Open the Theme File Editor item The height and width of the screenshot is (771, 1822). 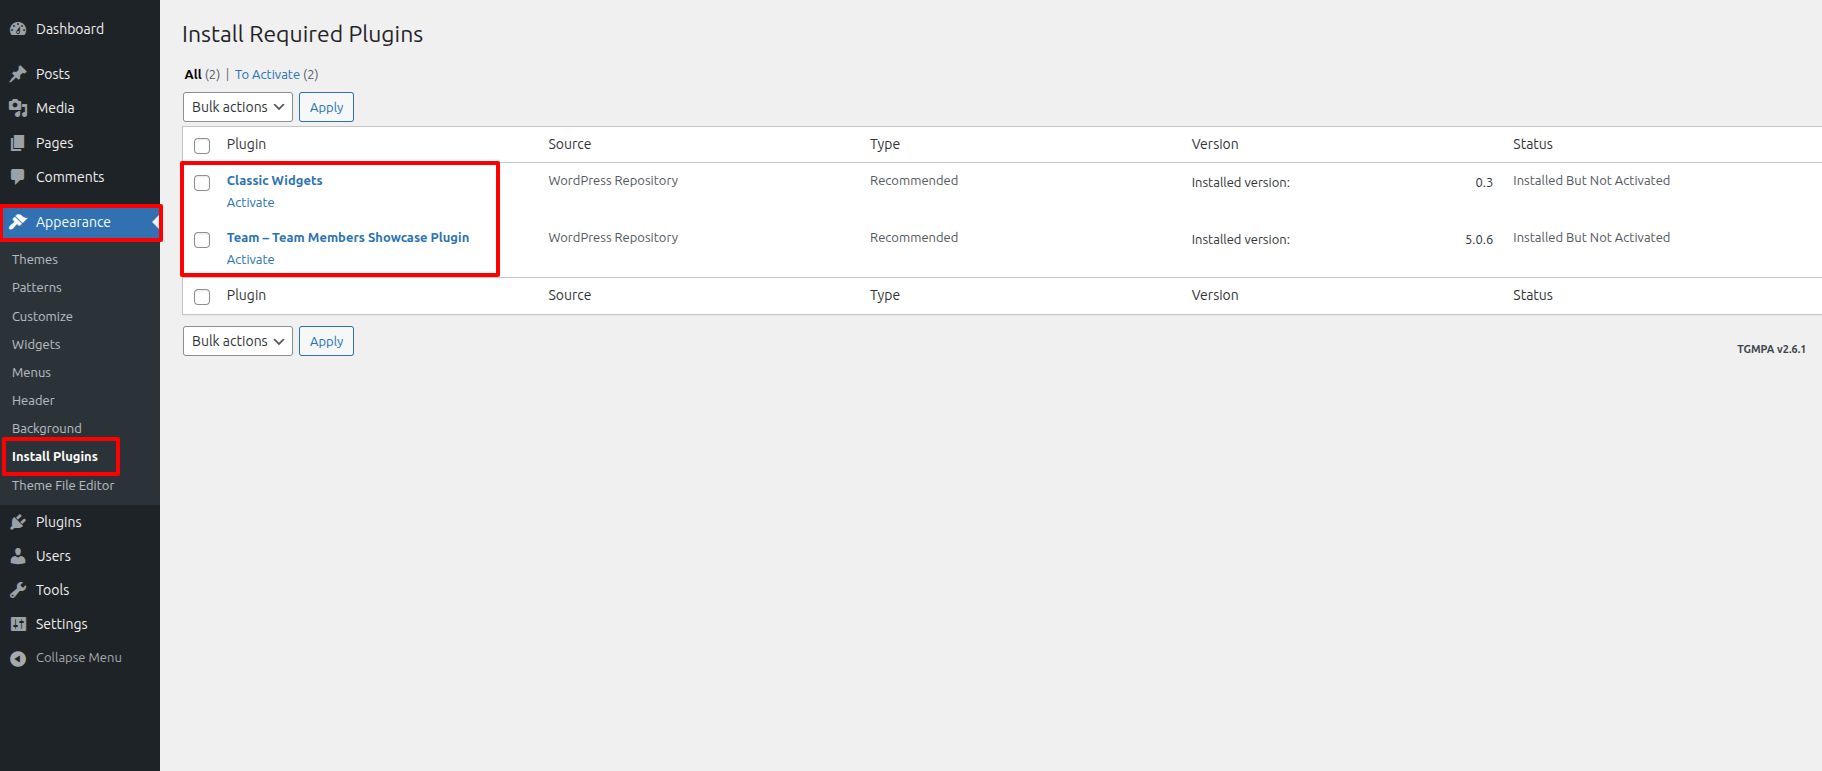(63, 485)
